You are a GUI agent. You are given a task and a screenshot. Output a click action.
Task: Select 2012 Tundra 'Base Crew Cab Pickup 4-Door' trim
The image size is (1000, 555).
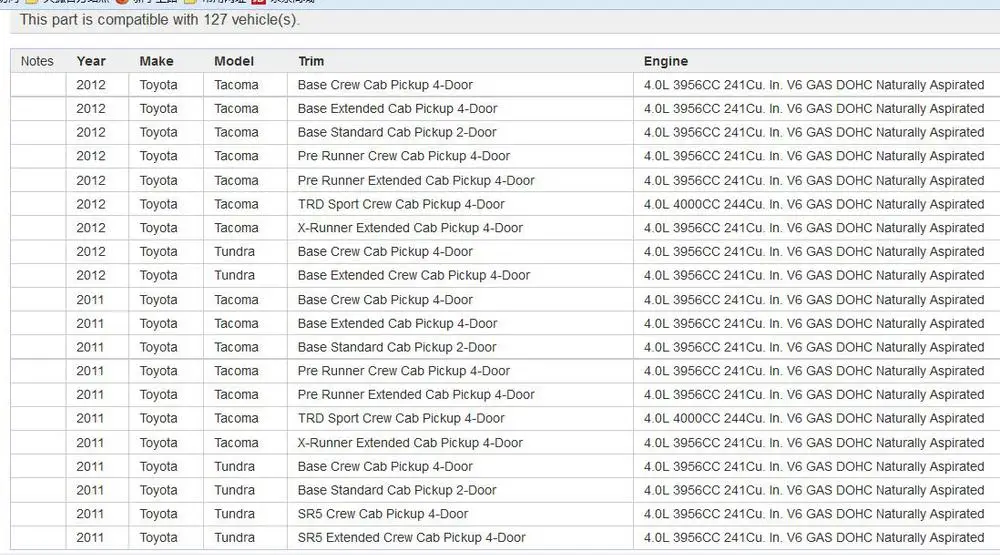[x=385, y=251]
